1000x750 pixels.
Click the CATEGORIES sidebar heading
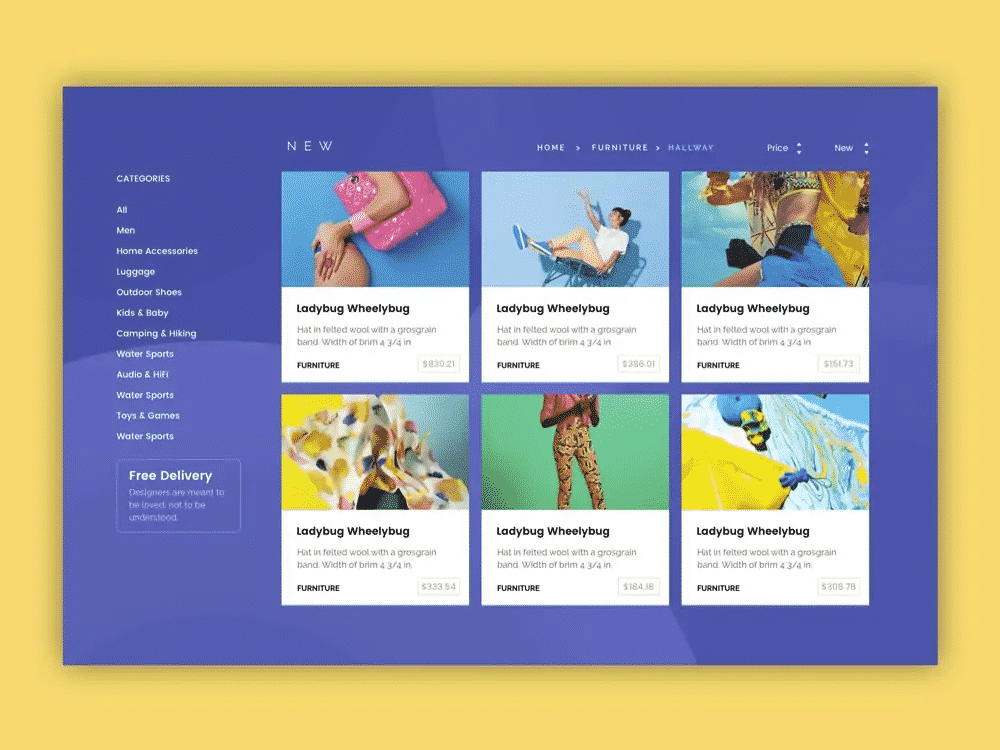click(143, 179)
